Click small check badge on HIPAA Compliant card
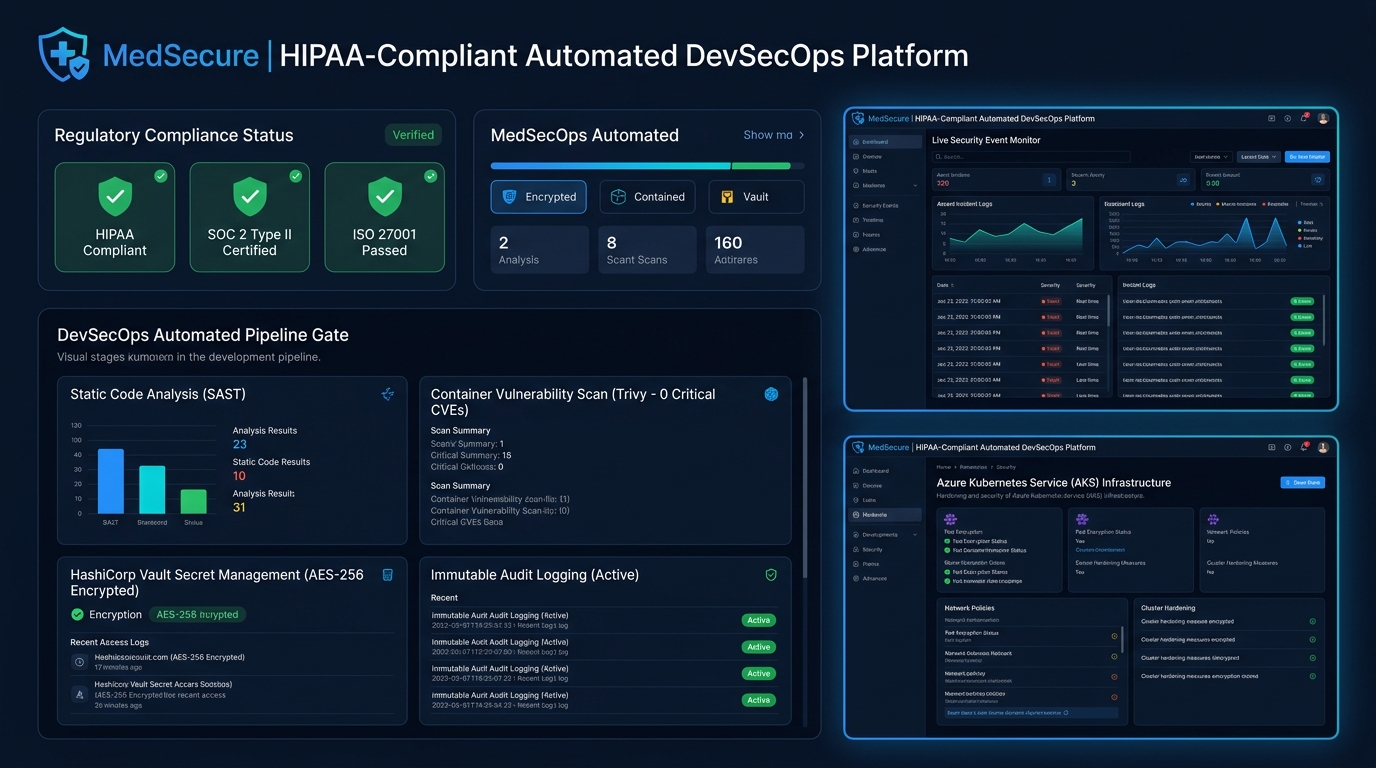The image size is (1376, 768). click(x=161, y=176)
